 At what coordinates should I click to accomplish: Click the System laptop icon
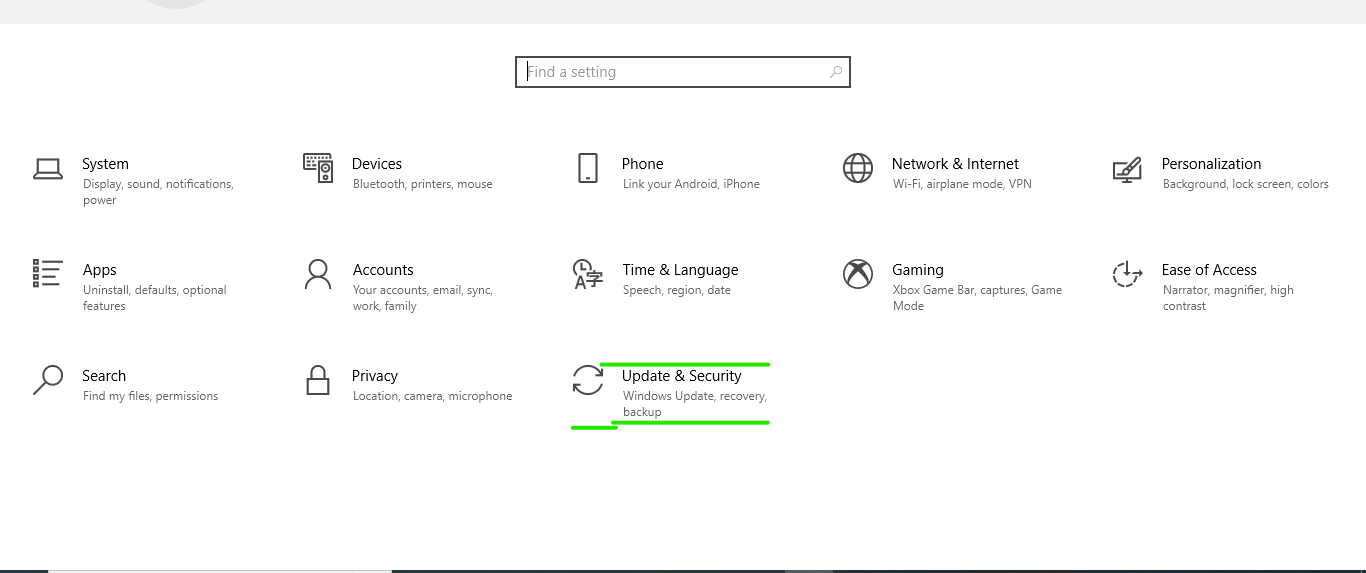[x=48, y=169]
